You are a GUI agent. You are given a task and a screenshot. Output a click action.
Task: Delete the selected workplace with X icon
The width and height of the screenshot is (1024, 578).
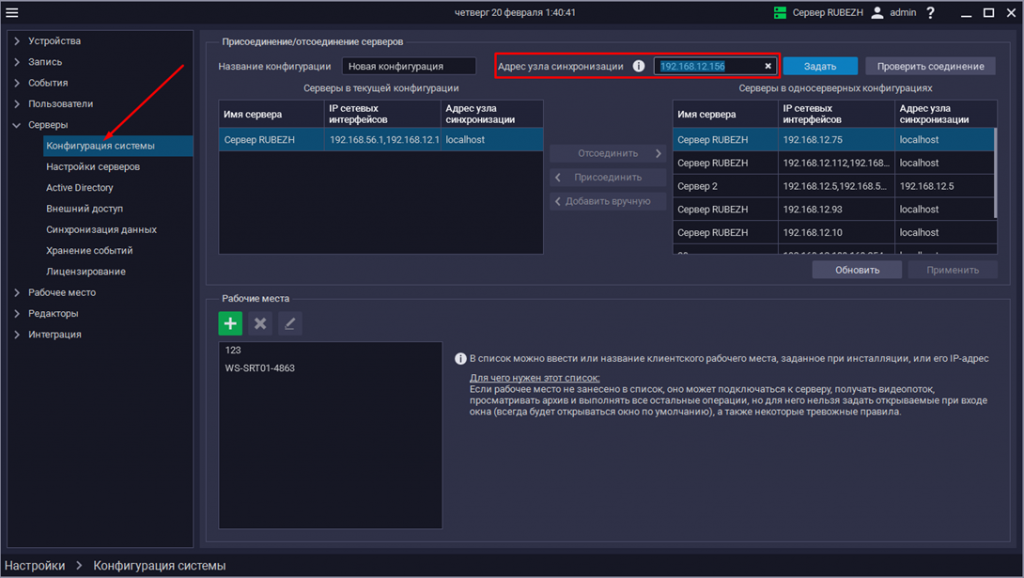(x=260, y=323)
